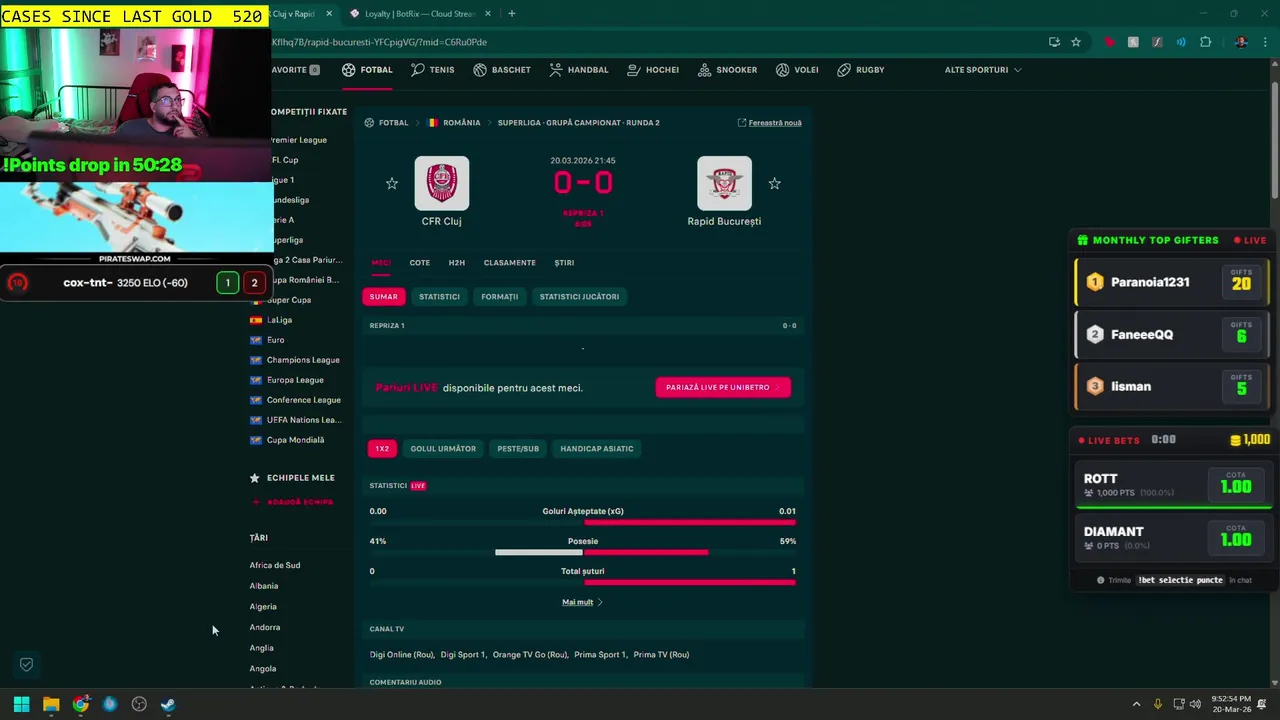Select the Handicap Asiatic odds filter

[597, 449]
